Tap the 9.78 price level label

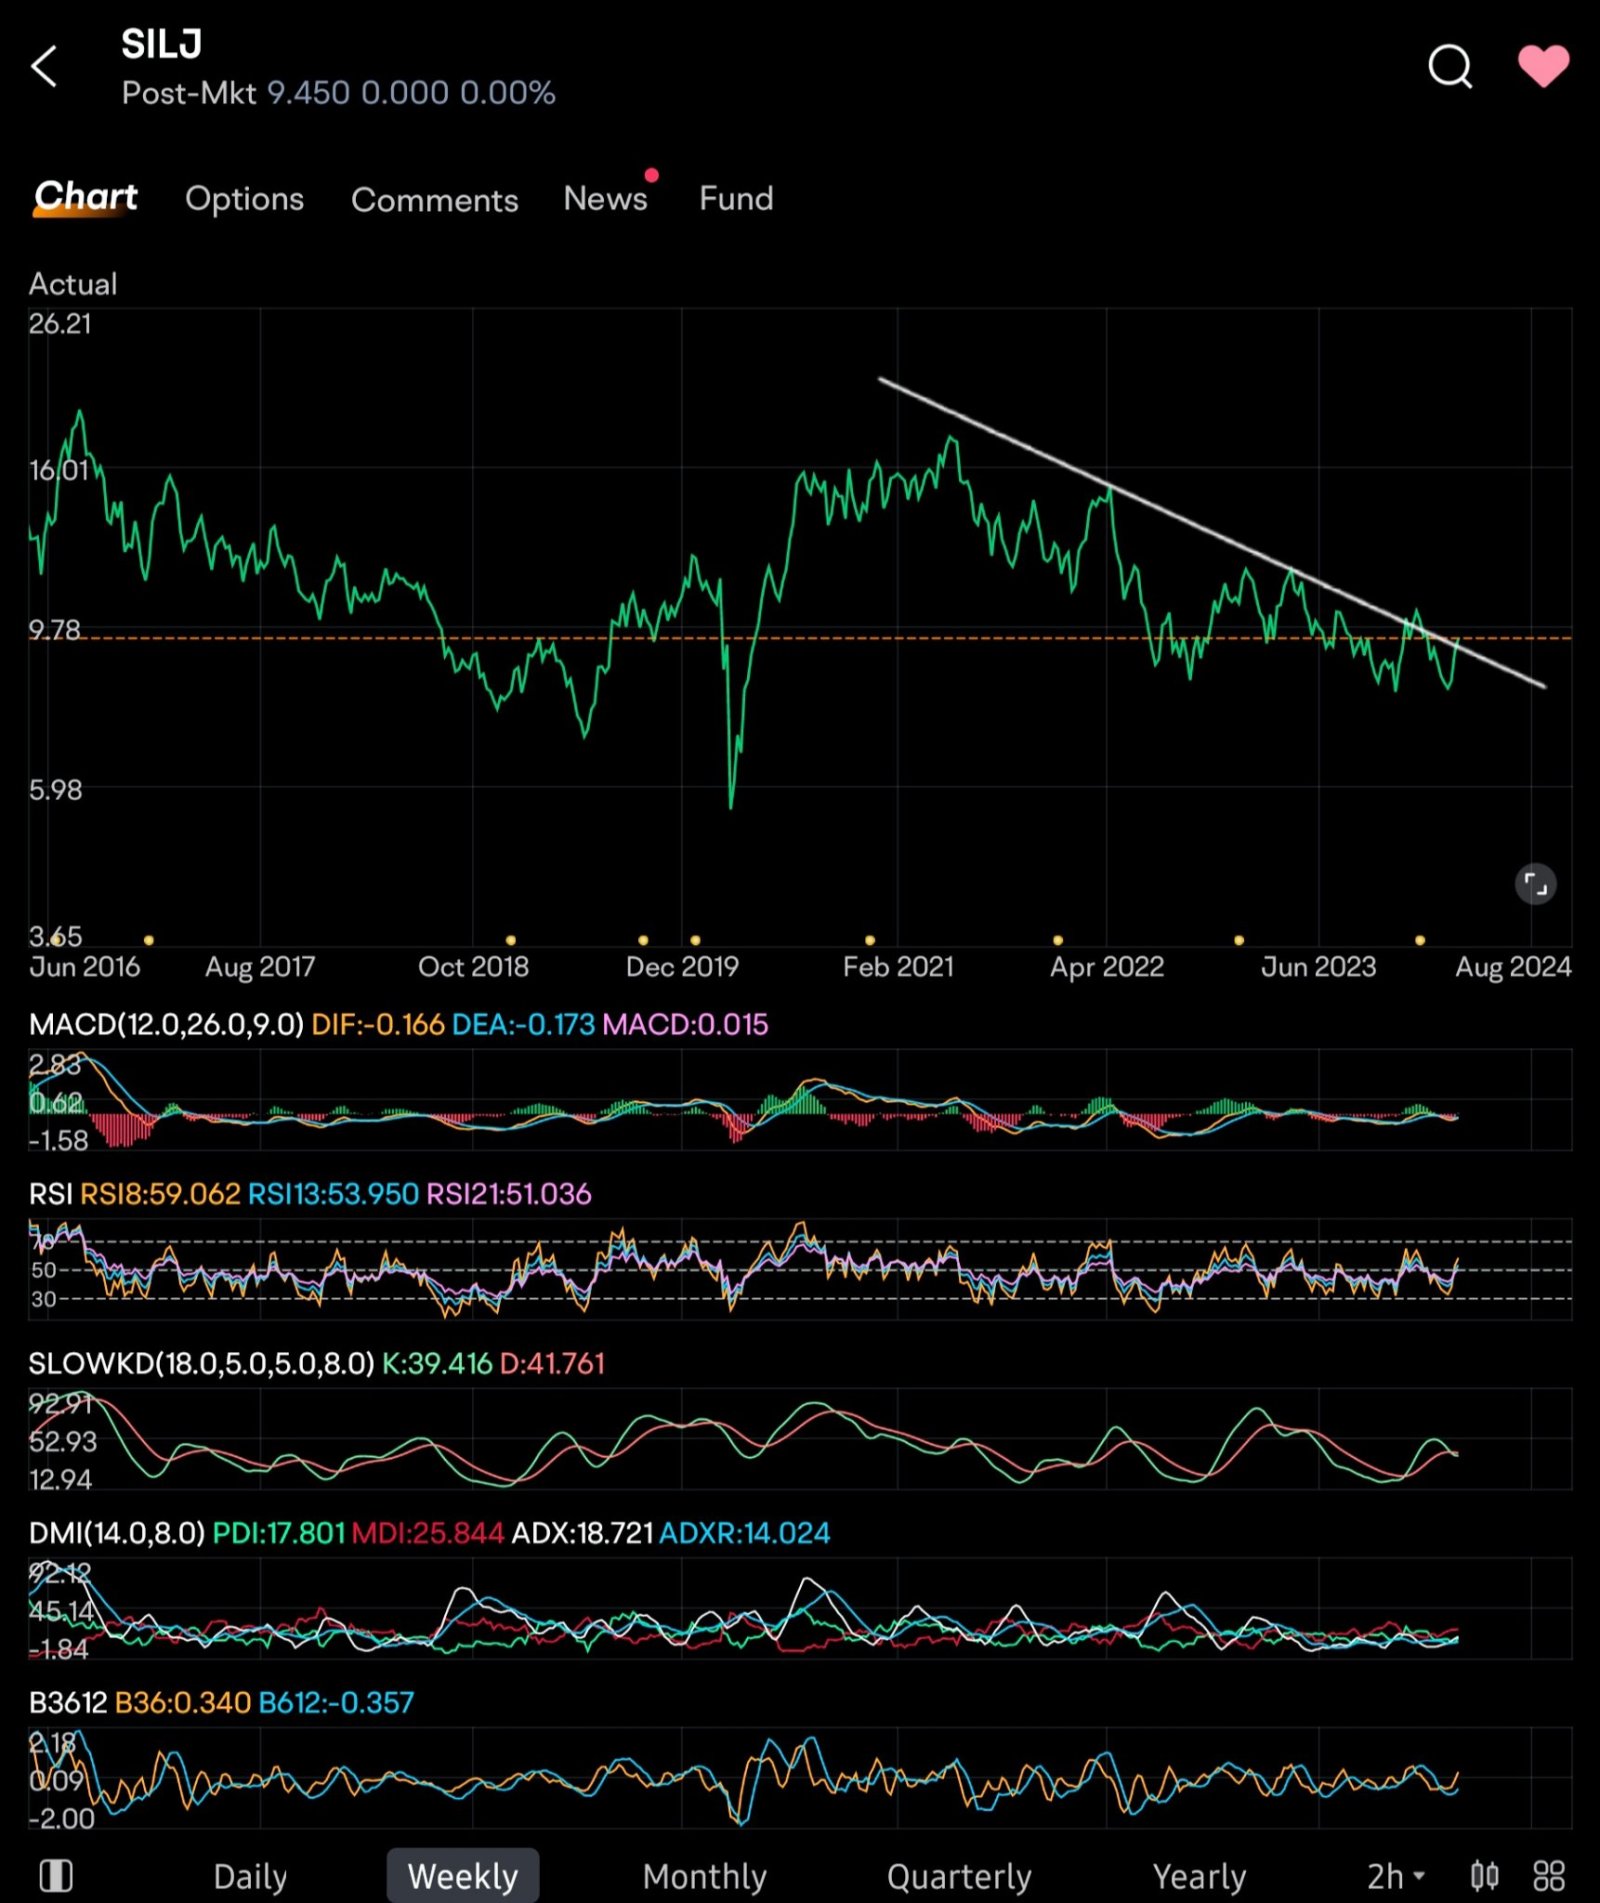coord(54,630)
